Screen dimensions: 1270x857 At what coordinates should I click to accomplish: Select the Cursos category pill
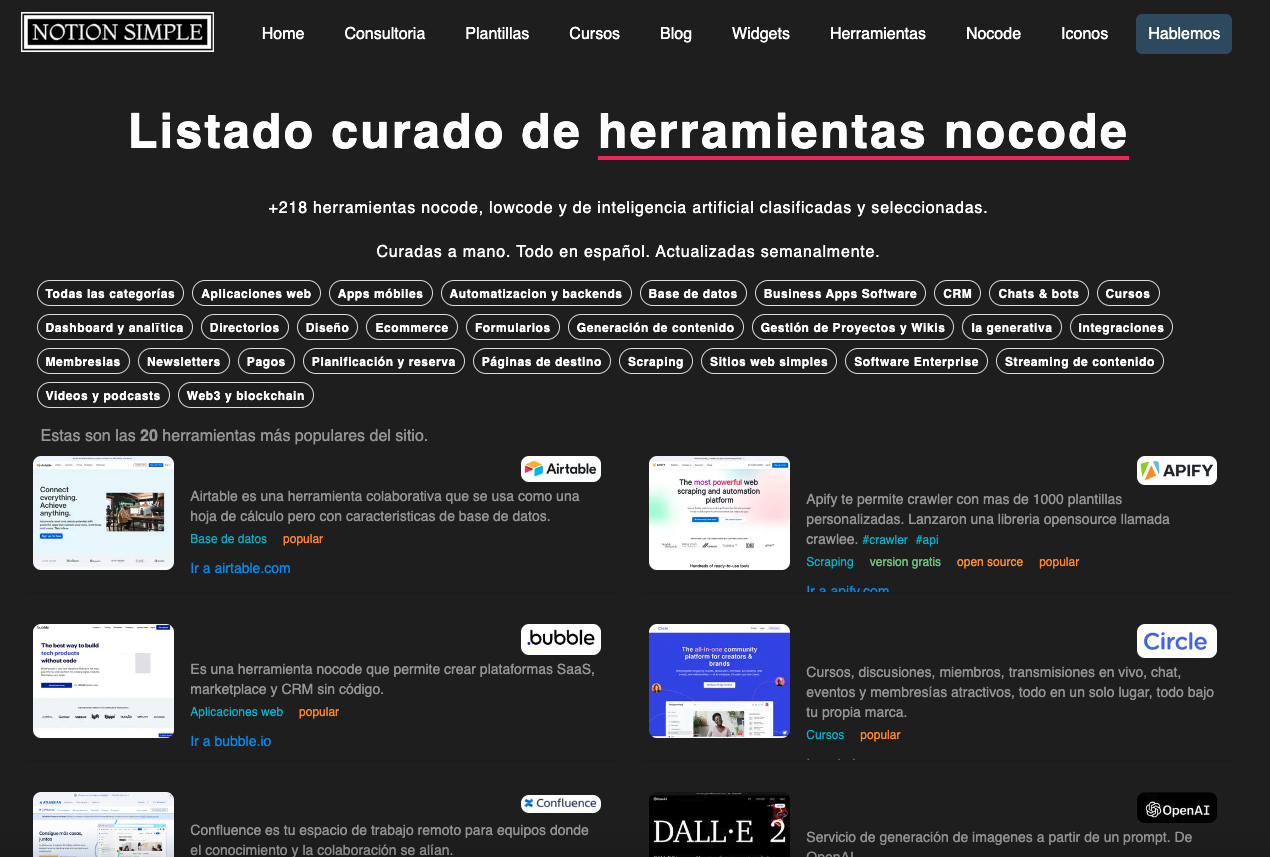tap(1128, 293)
